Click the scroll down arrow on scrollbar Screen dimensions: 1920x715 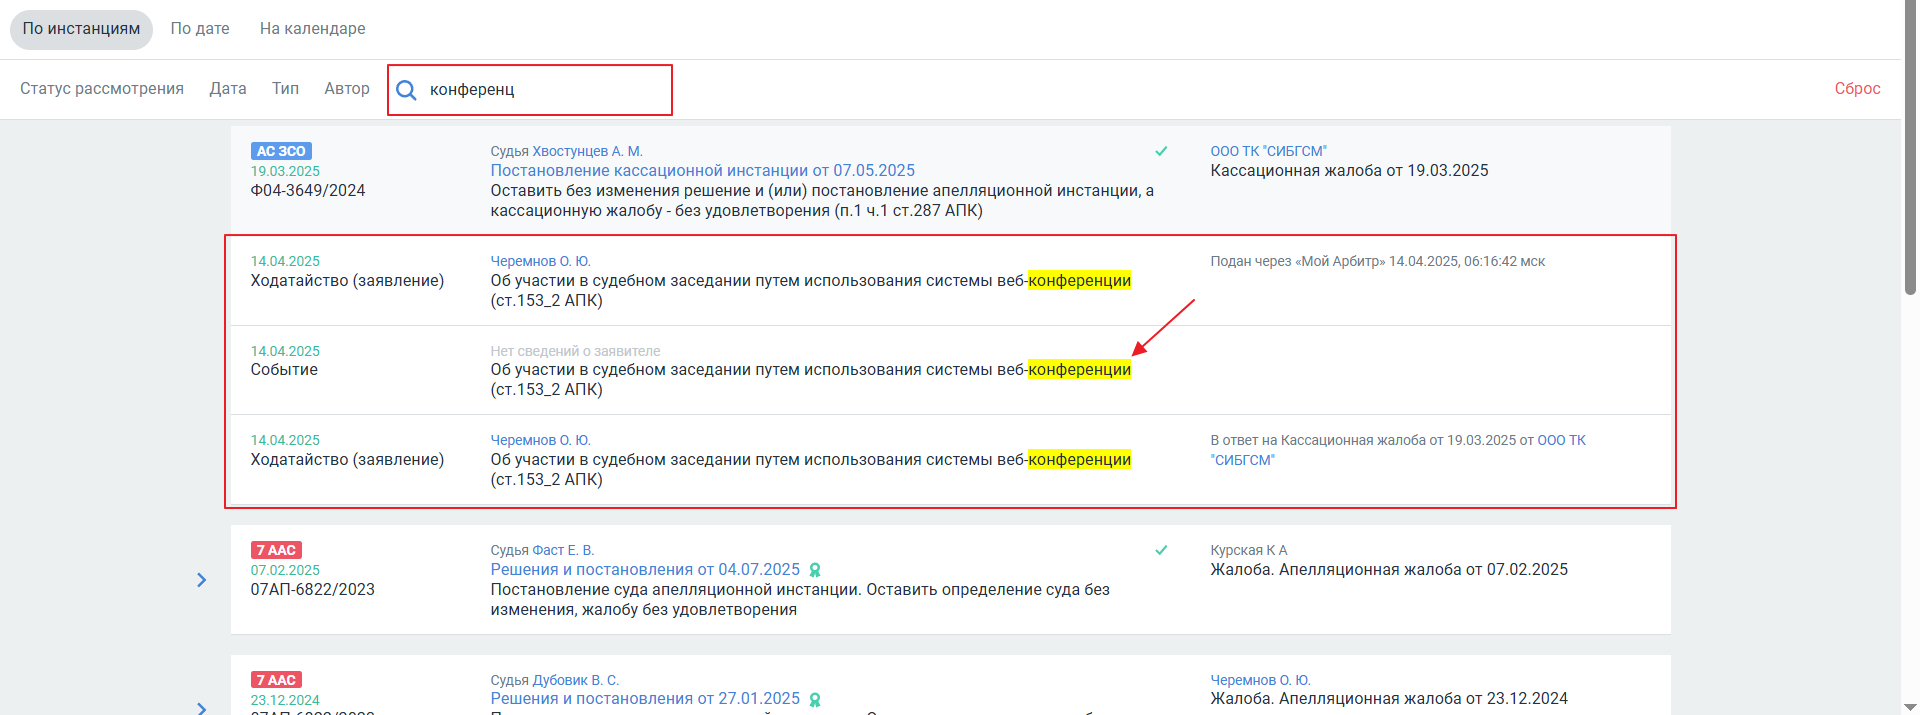click(1910, 706)
